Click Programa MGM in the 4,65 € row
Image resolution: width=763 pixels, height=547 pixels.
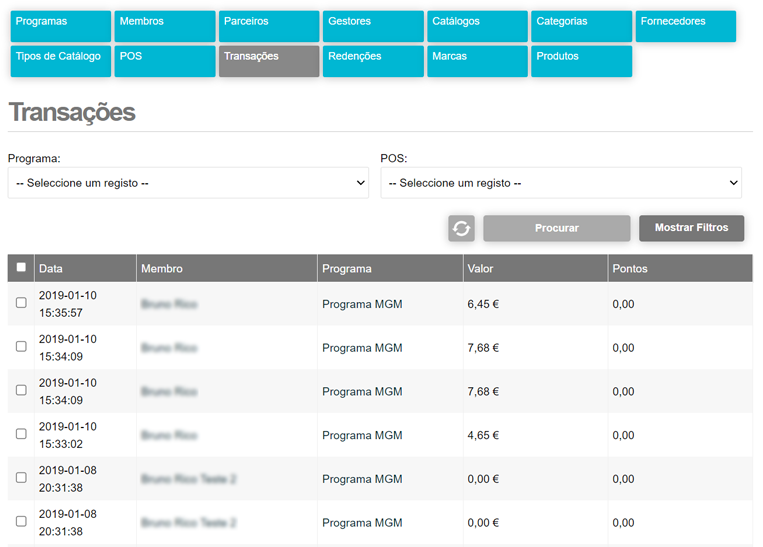(x=362, y=435)
